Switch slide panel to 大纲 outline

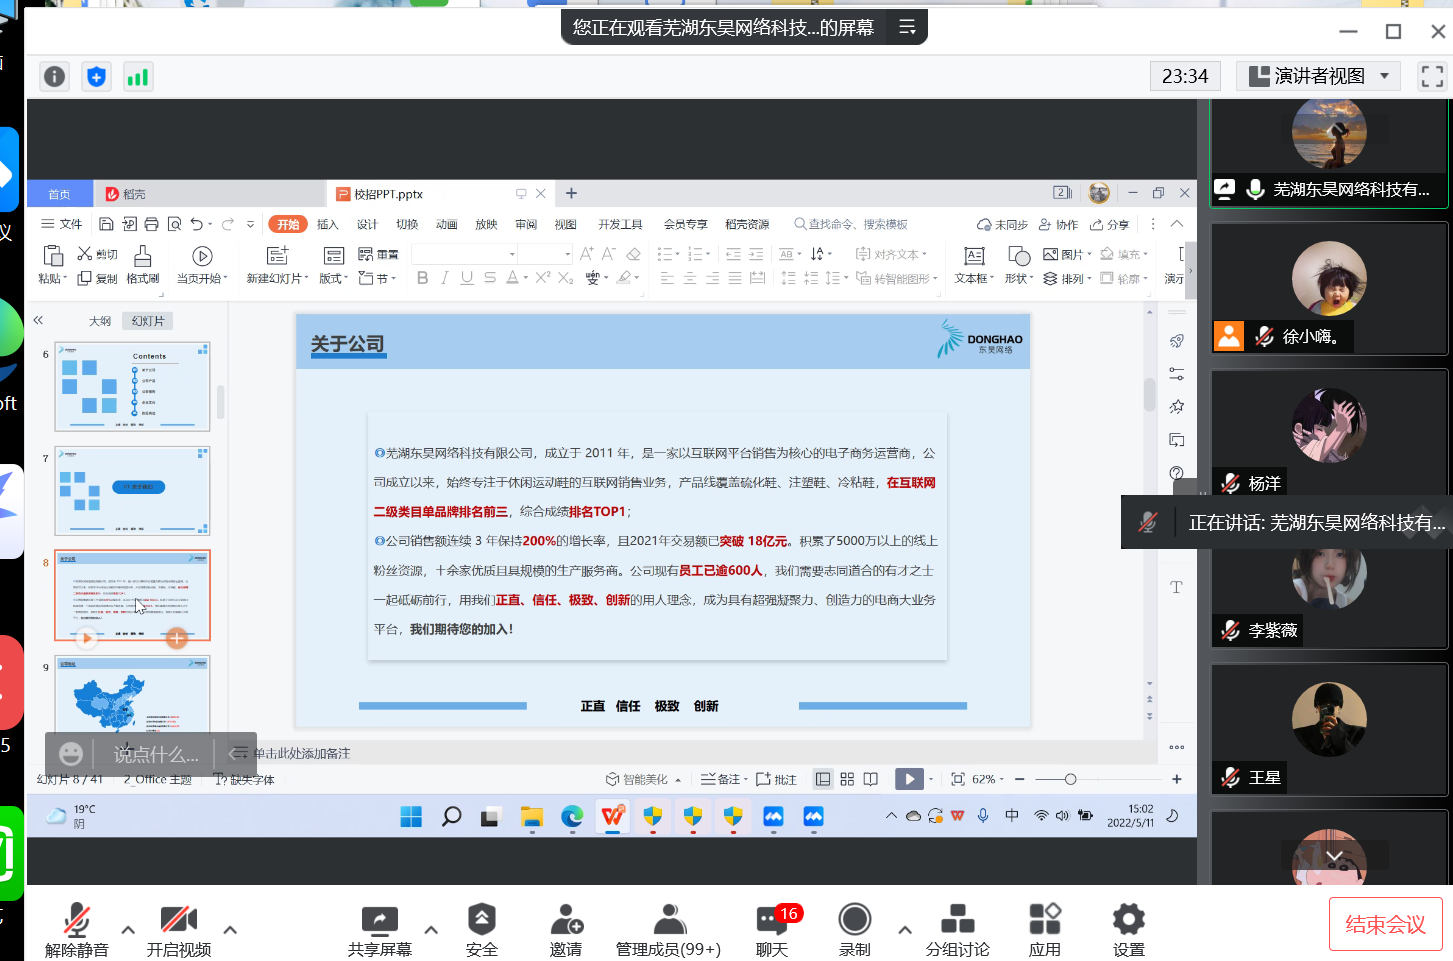(100, 321)
